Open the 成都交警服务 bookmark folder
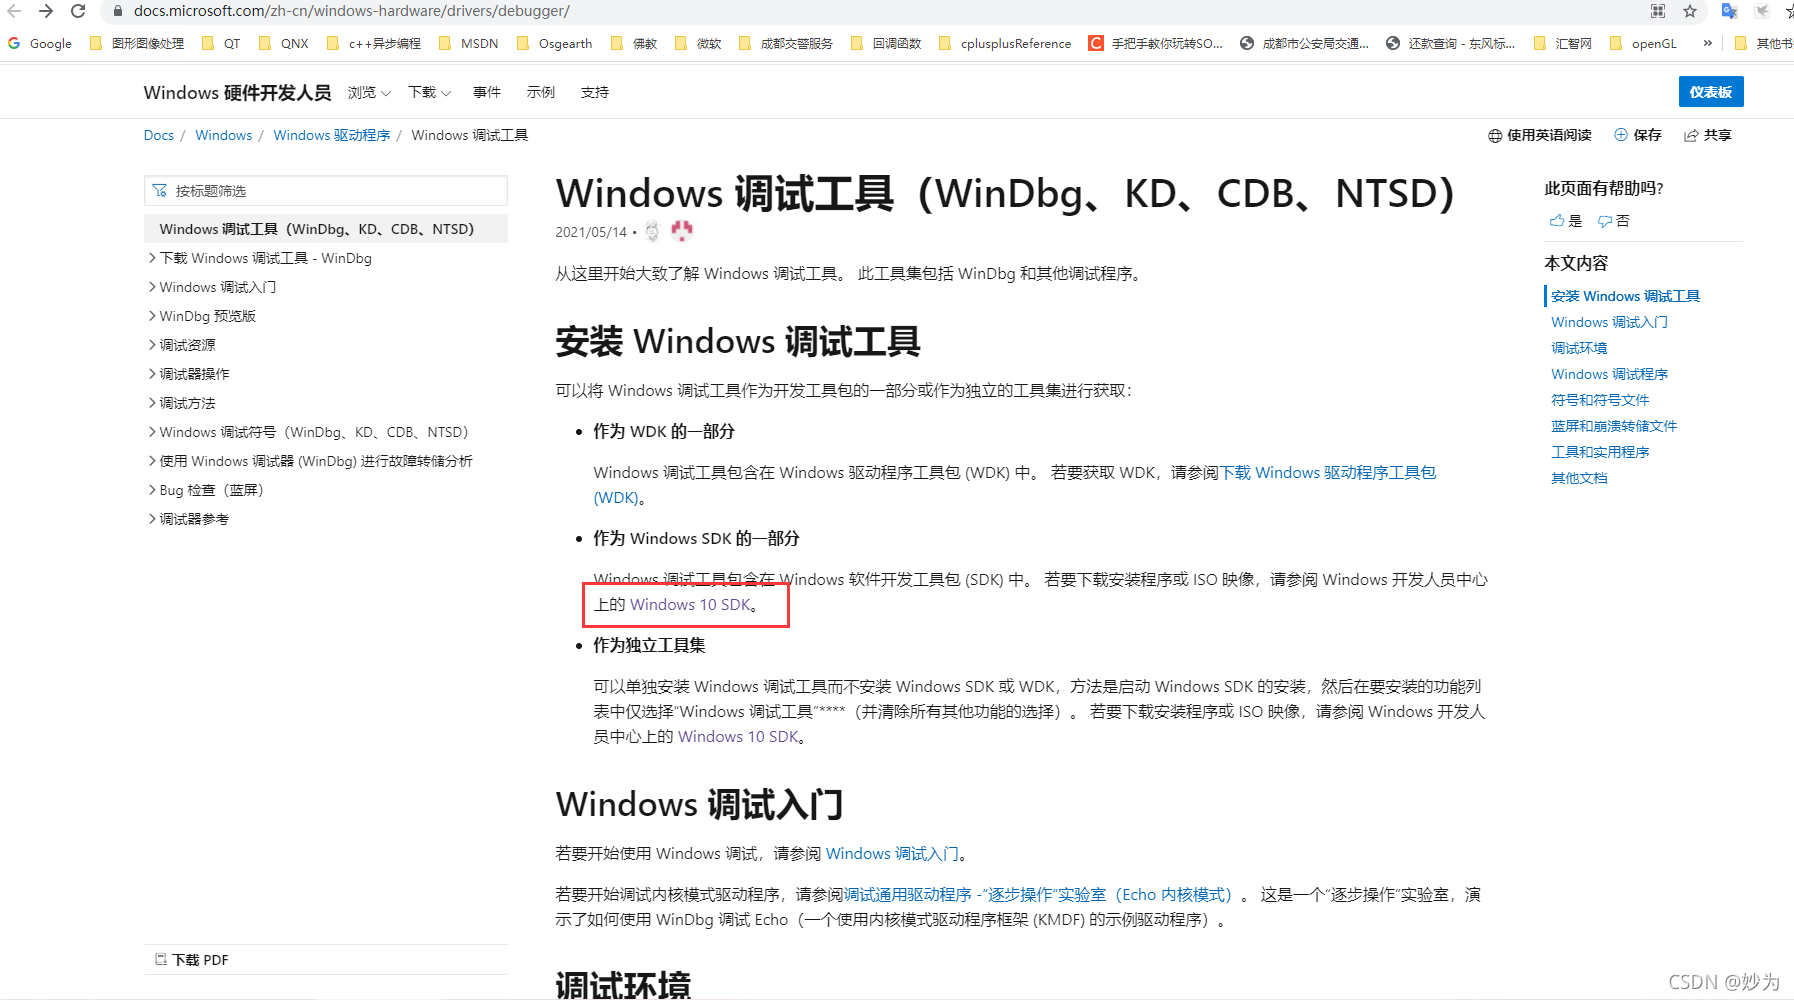 [x=786, y=43]
